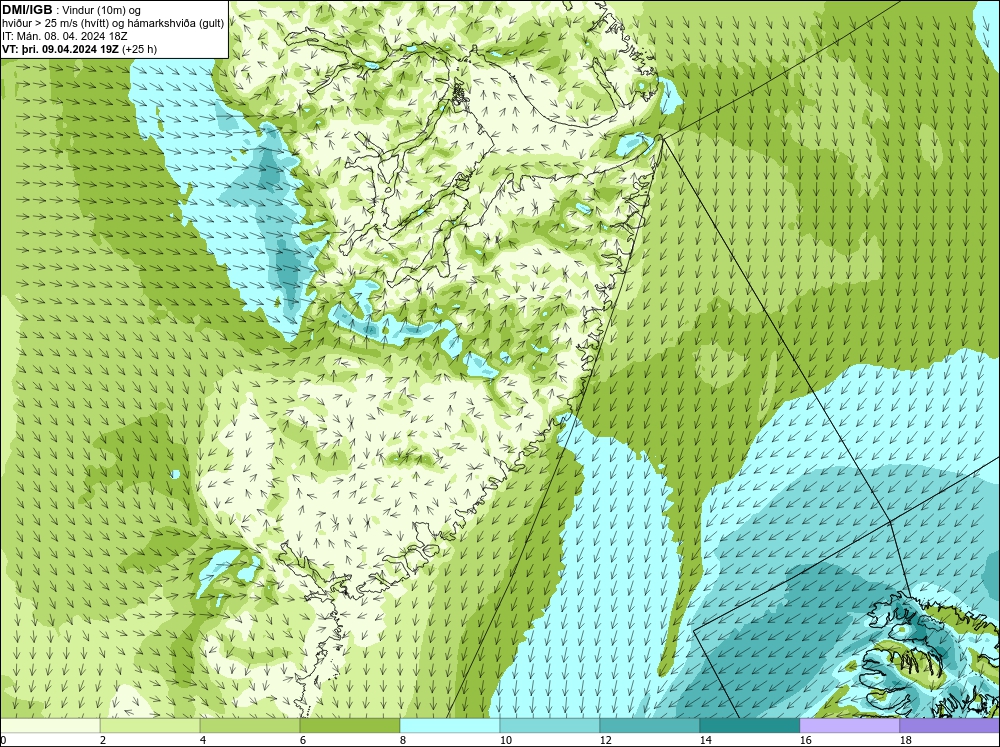Viewport: 1000px width, 747px height.
Task: Click the legend scale label 8
Action: click(404, 740)
